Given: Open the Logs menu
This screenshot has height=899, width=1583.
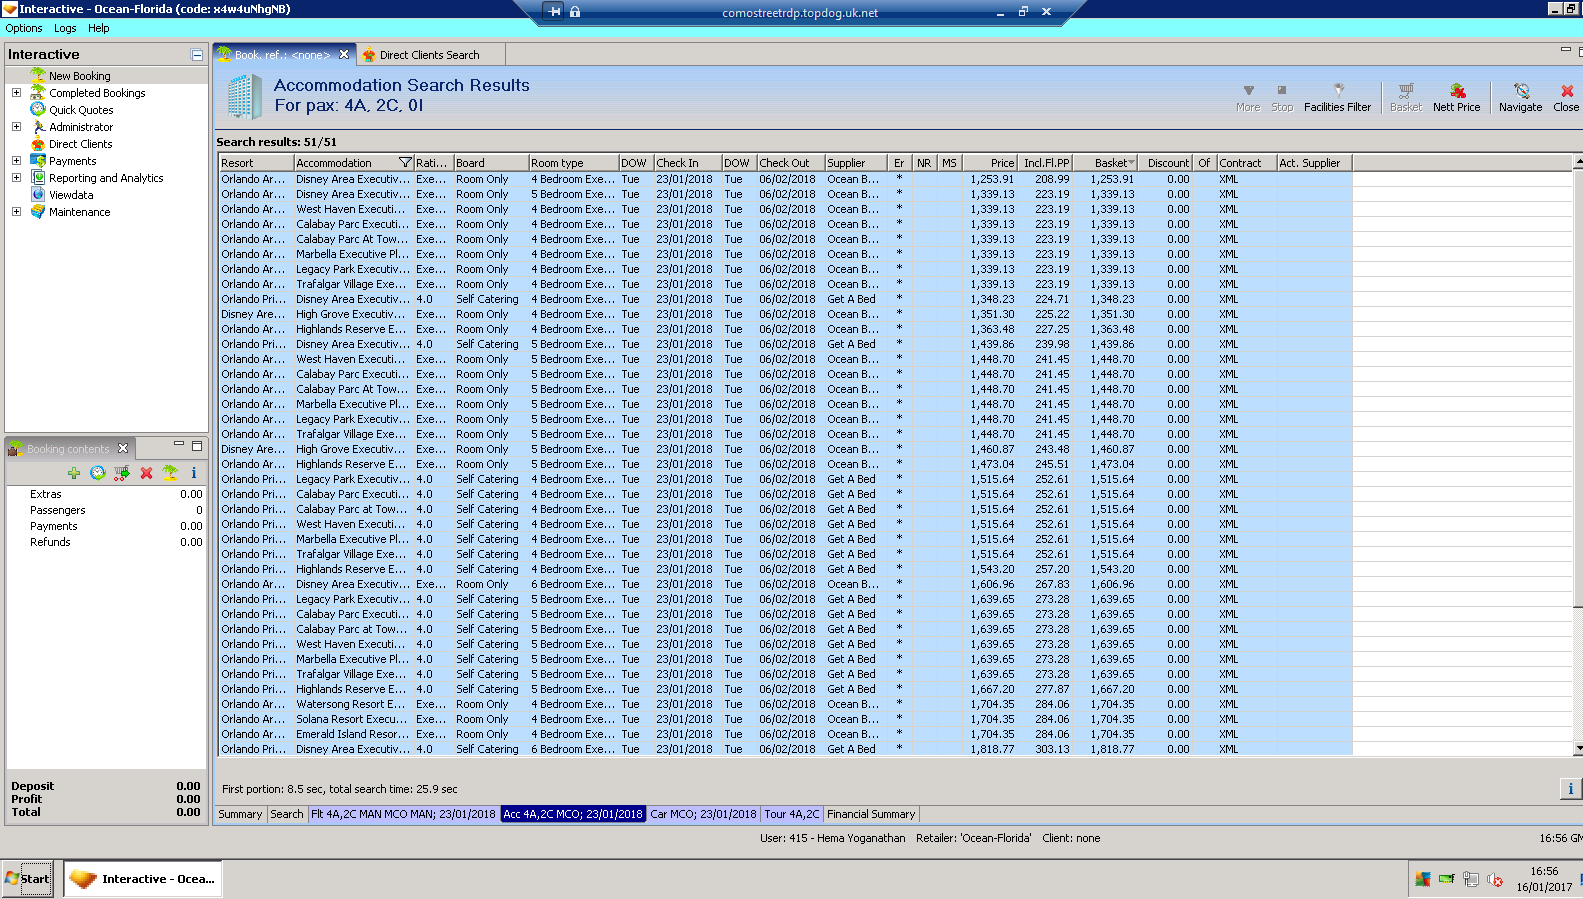Looking at the screenshot, I should coord(65,28).
